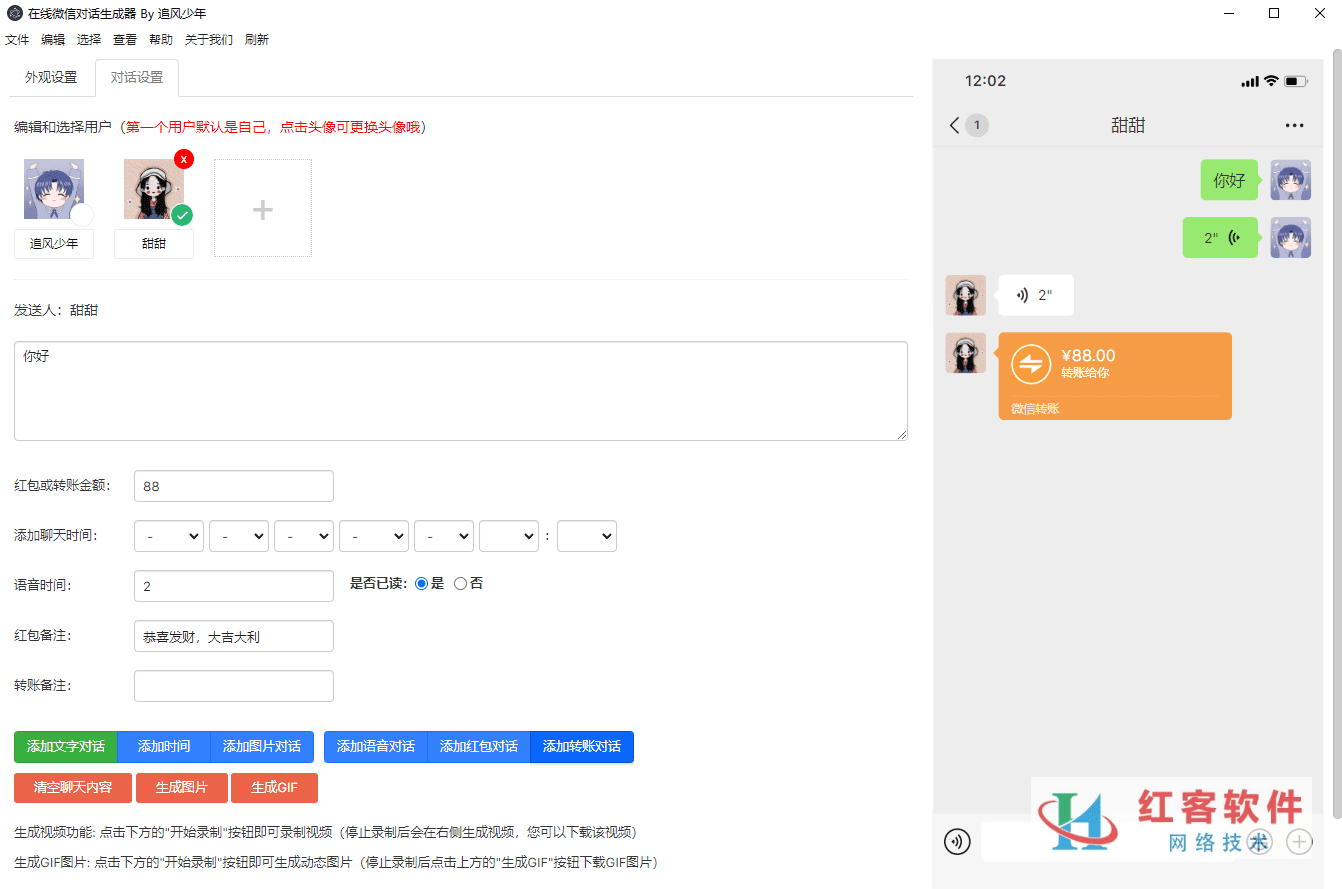Play the white received voice message
1342x889 pixels.
pyautogui.click(x=1035, y=295)
